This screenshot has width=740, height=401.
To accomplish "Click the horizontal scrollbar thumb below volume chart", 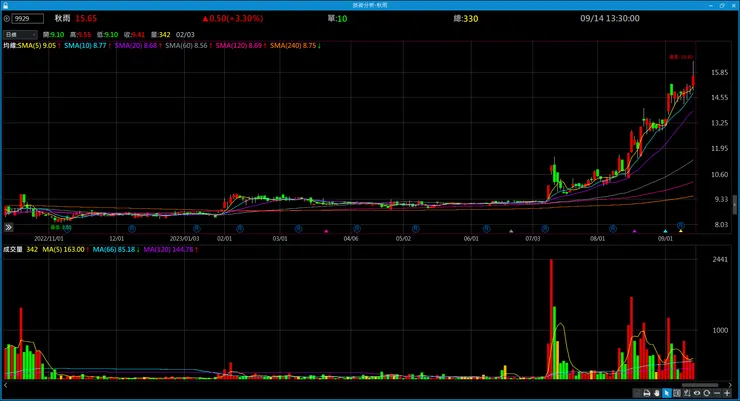I will click(700, 385).
